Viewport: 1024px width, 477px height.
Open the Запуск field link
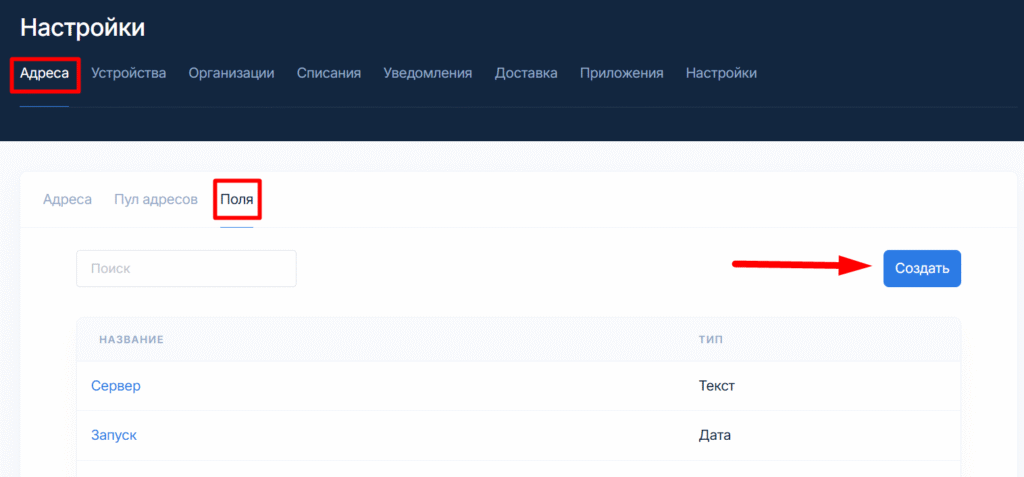(x=114, y=435)
